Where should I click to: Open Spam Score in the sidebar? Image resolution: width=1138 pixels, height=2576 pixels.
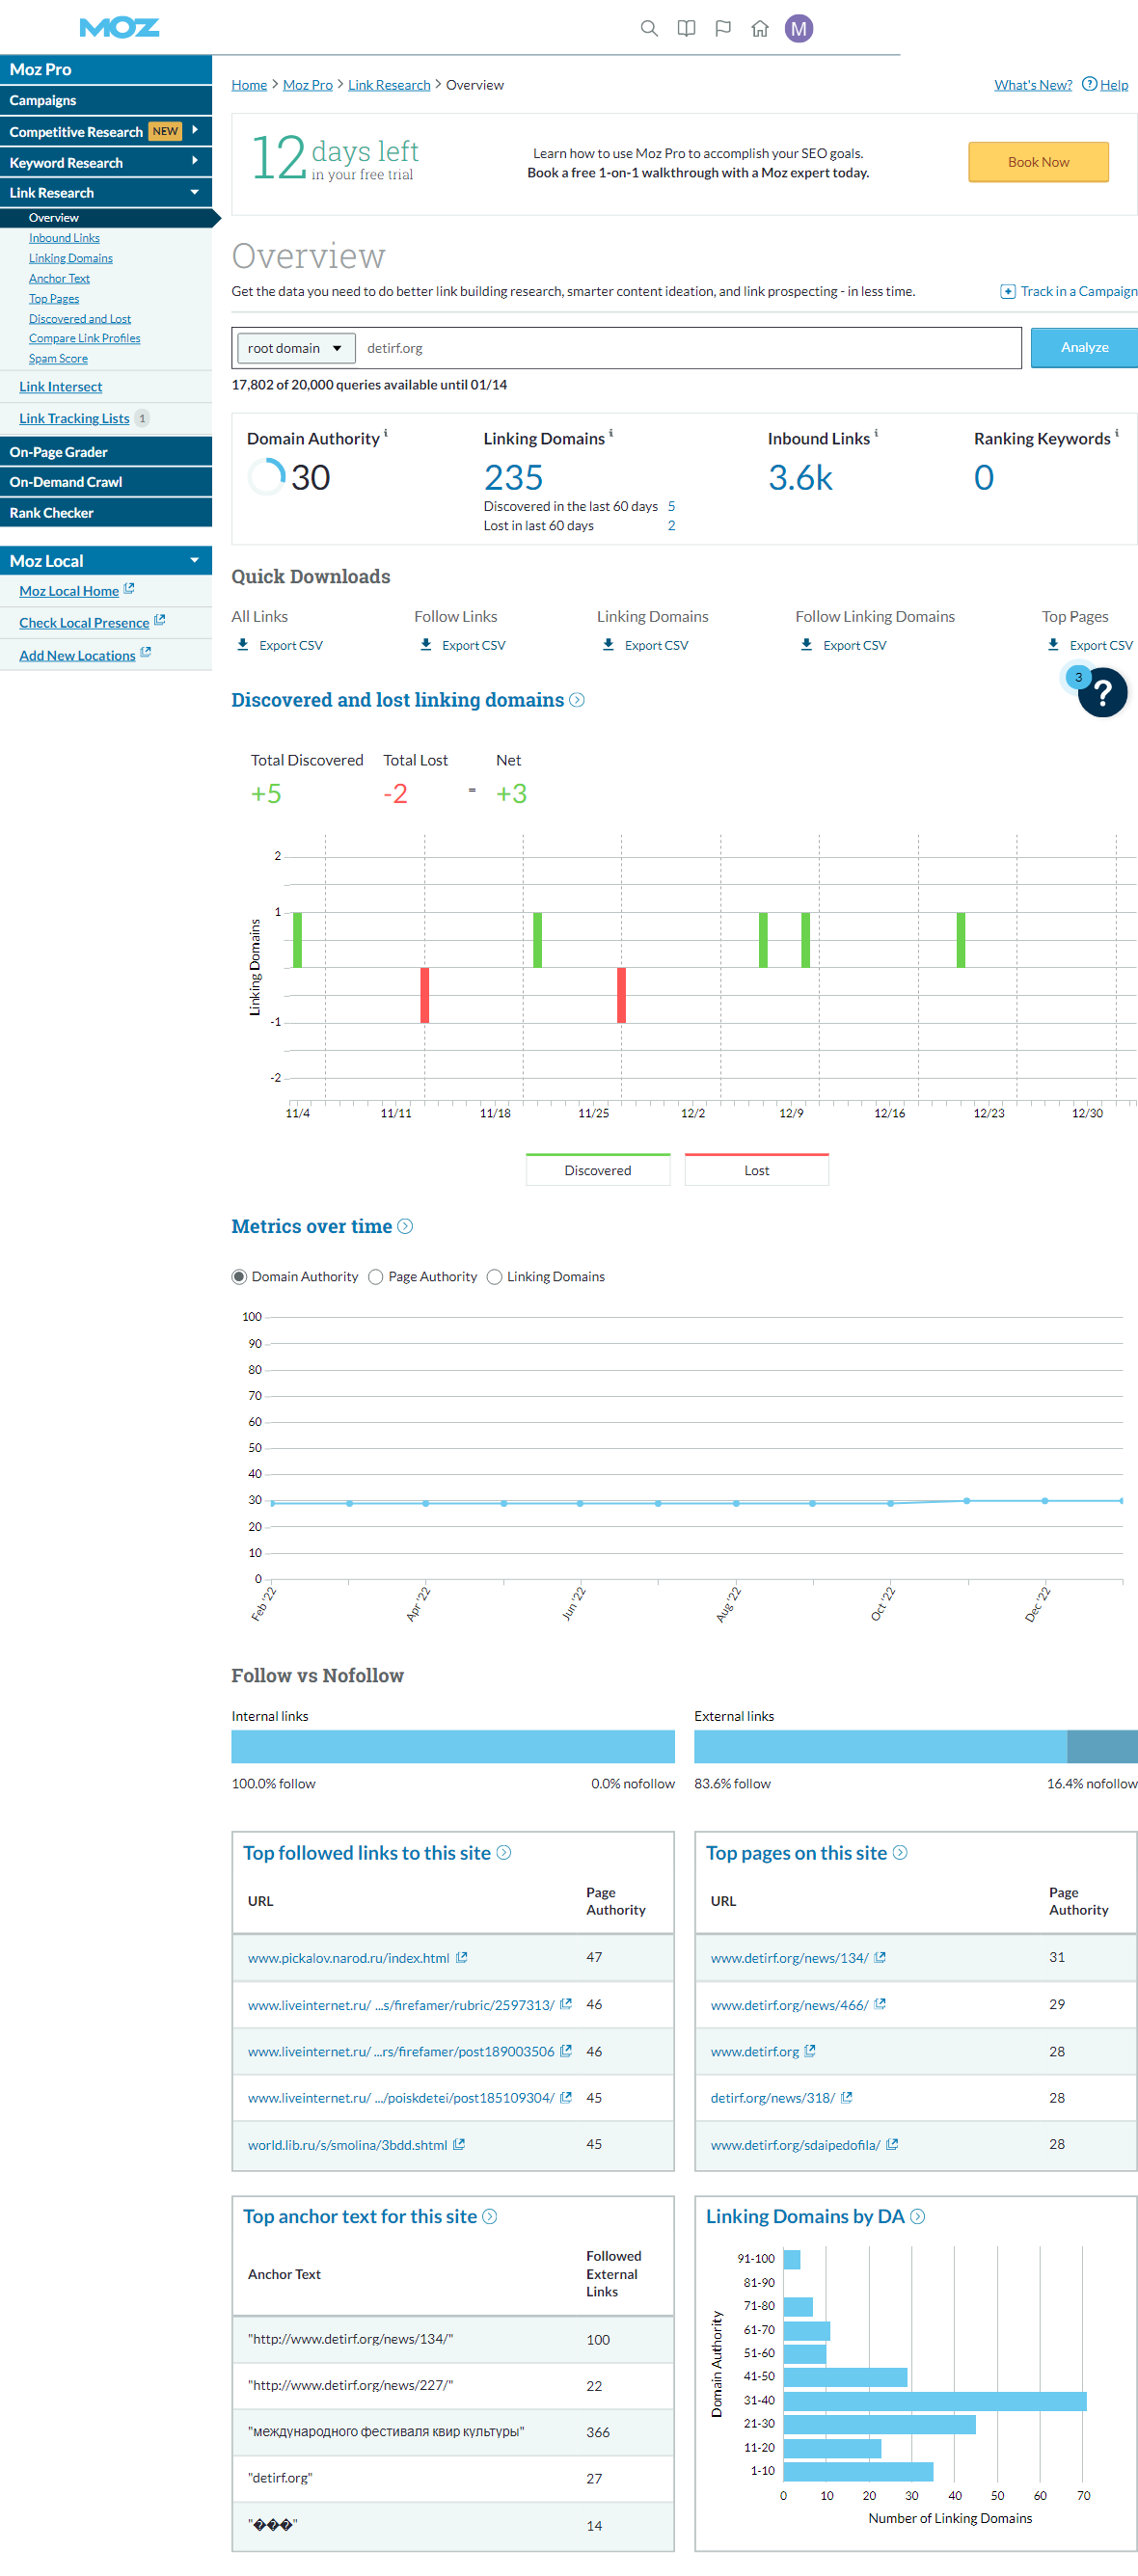click(58, 358)
